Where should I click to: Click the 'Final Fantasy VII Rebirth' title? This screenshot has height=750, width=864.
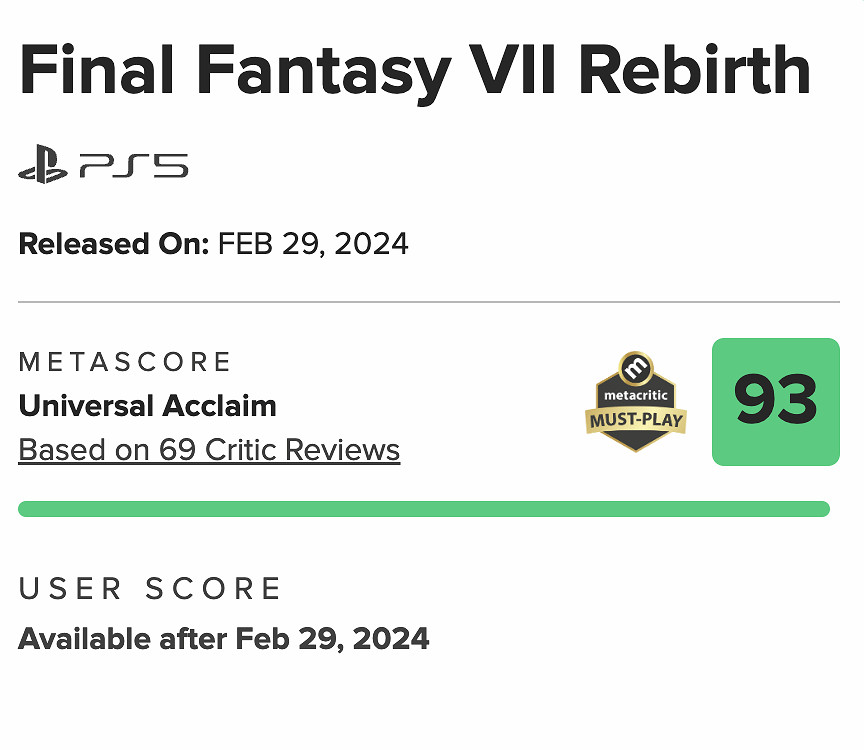[x=414, y=69]
